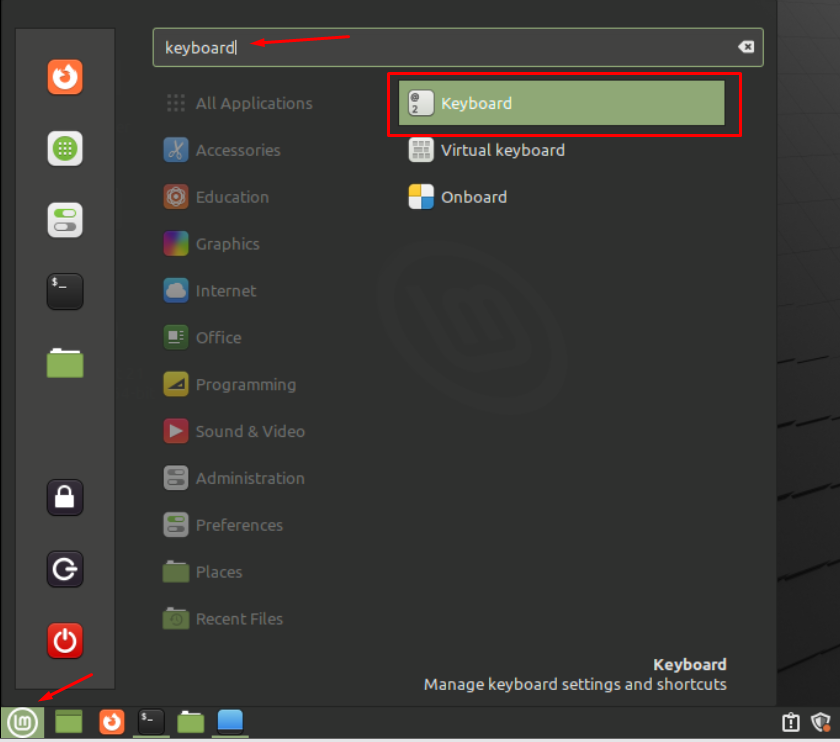This screenshot has width=840, height=742.
Task: Select the Sound & Video category
Action: pos(235,431)
